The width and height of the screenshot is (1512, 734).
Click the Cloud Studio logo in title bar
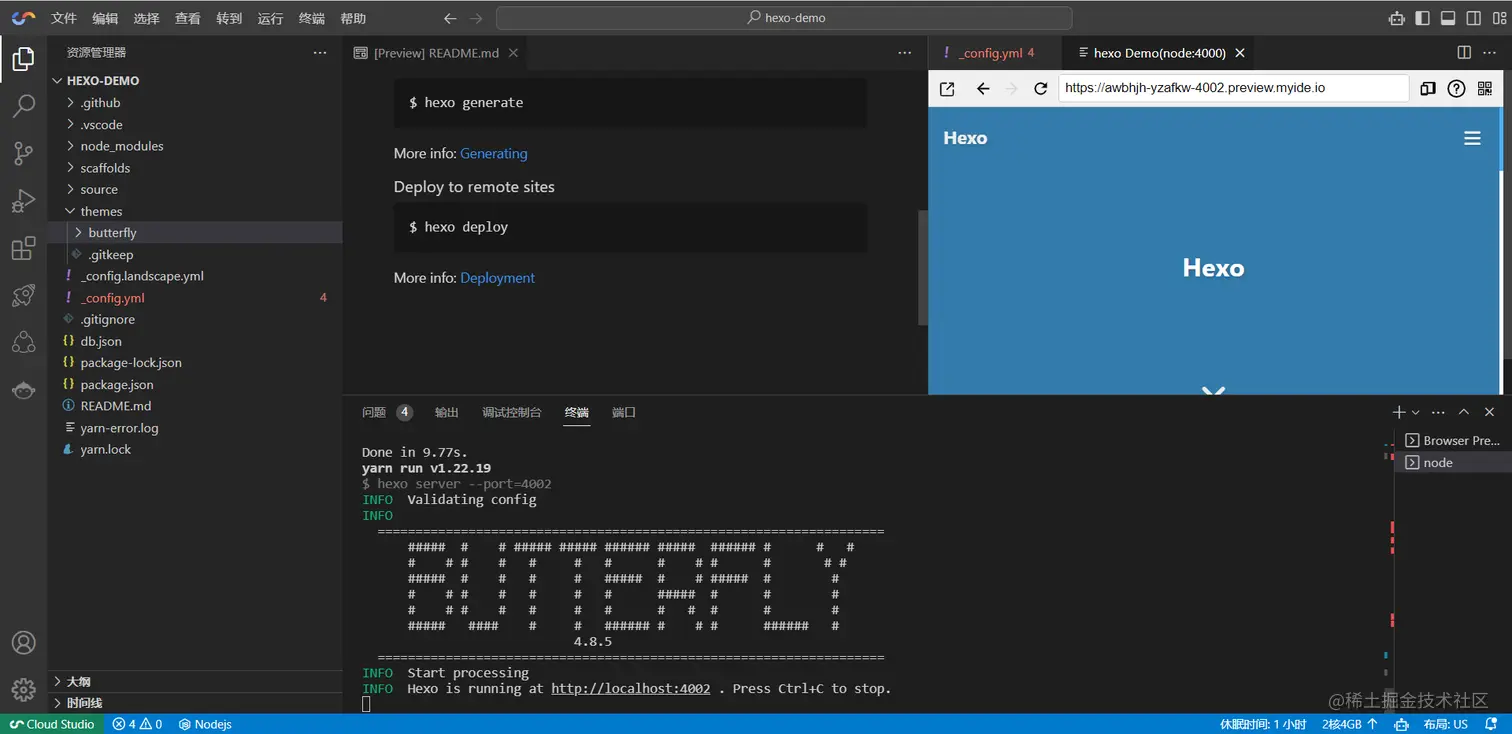(x=23, y=18)
